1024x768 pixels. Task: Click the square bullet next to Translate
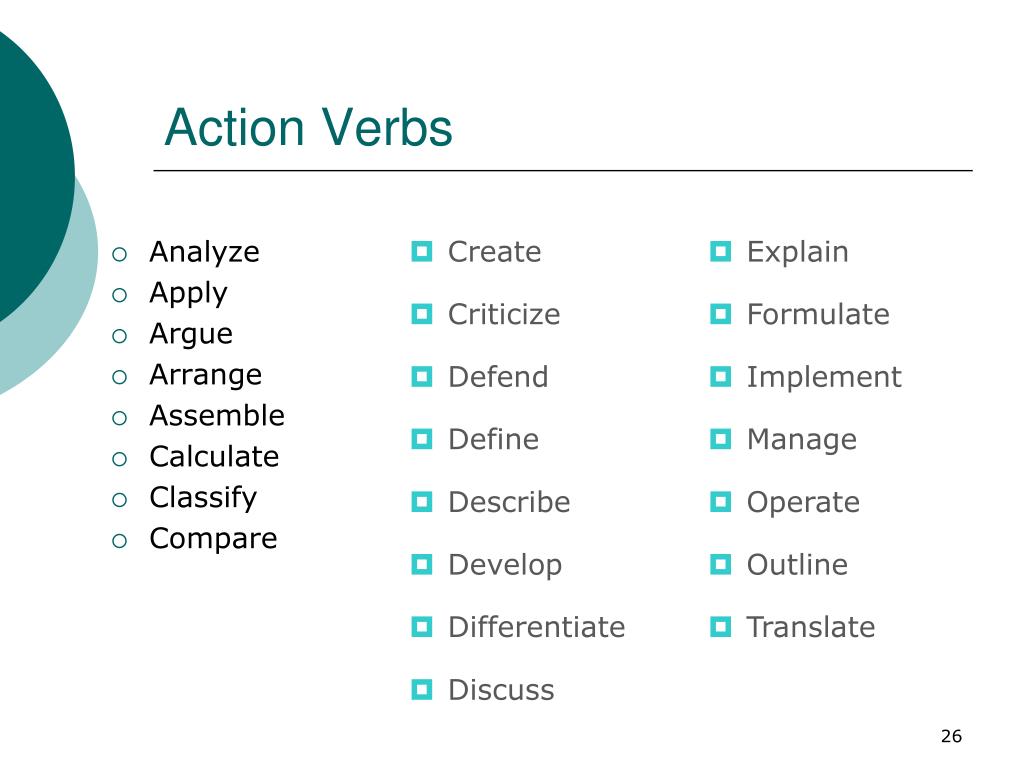(720, 627)
